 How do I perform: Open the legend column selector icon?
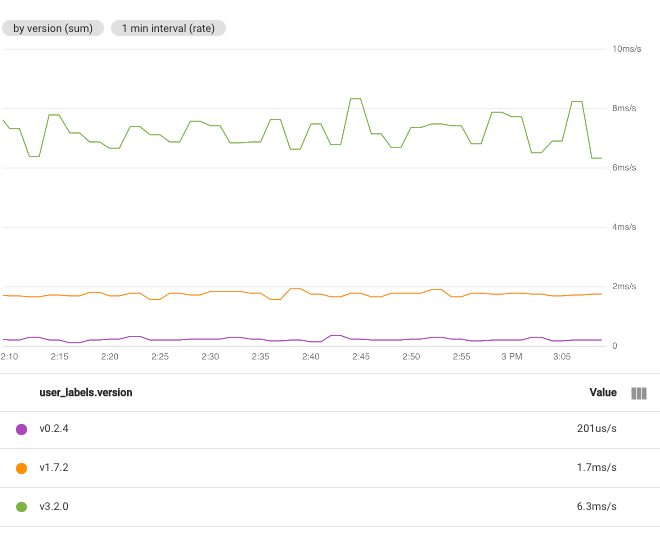(x=639, y=393)
